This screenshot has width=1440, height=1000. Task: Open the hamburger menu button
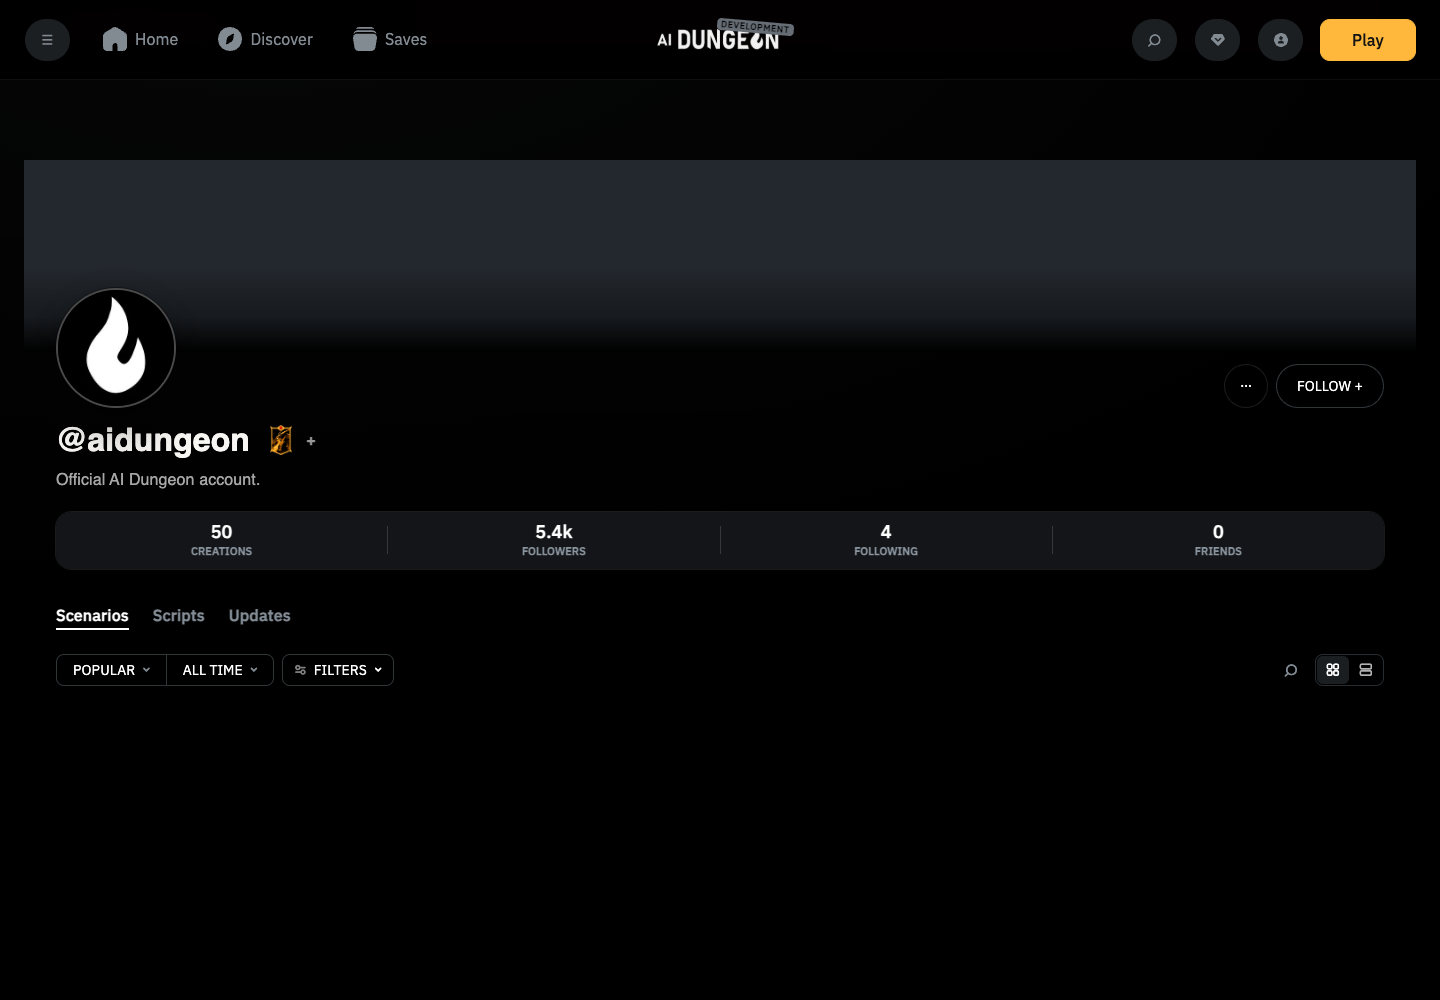[x=47, y=40]
